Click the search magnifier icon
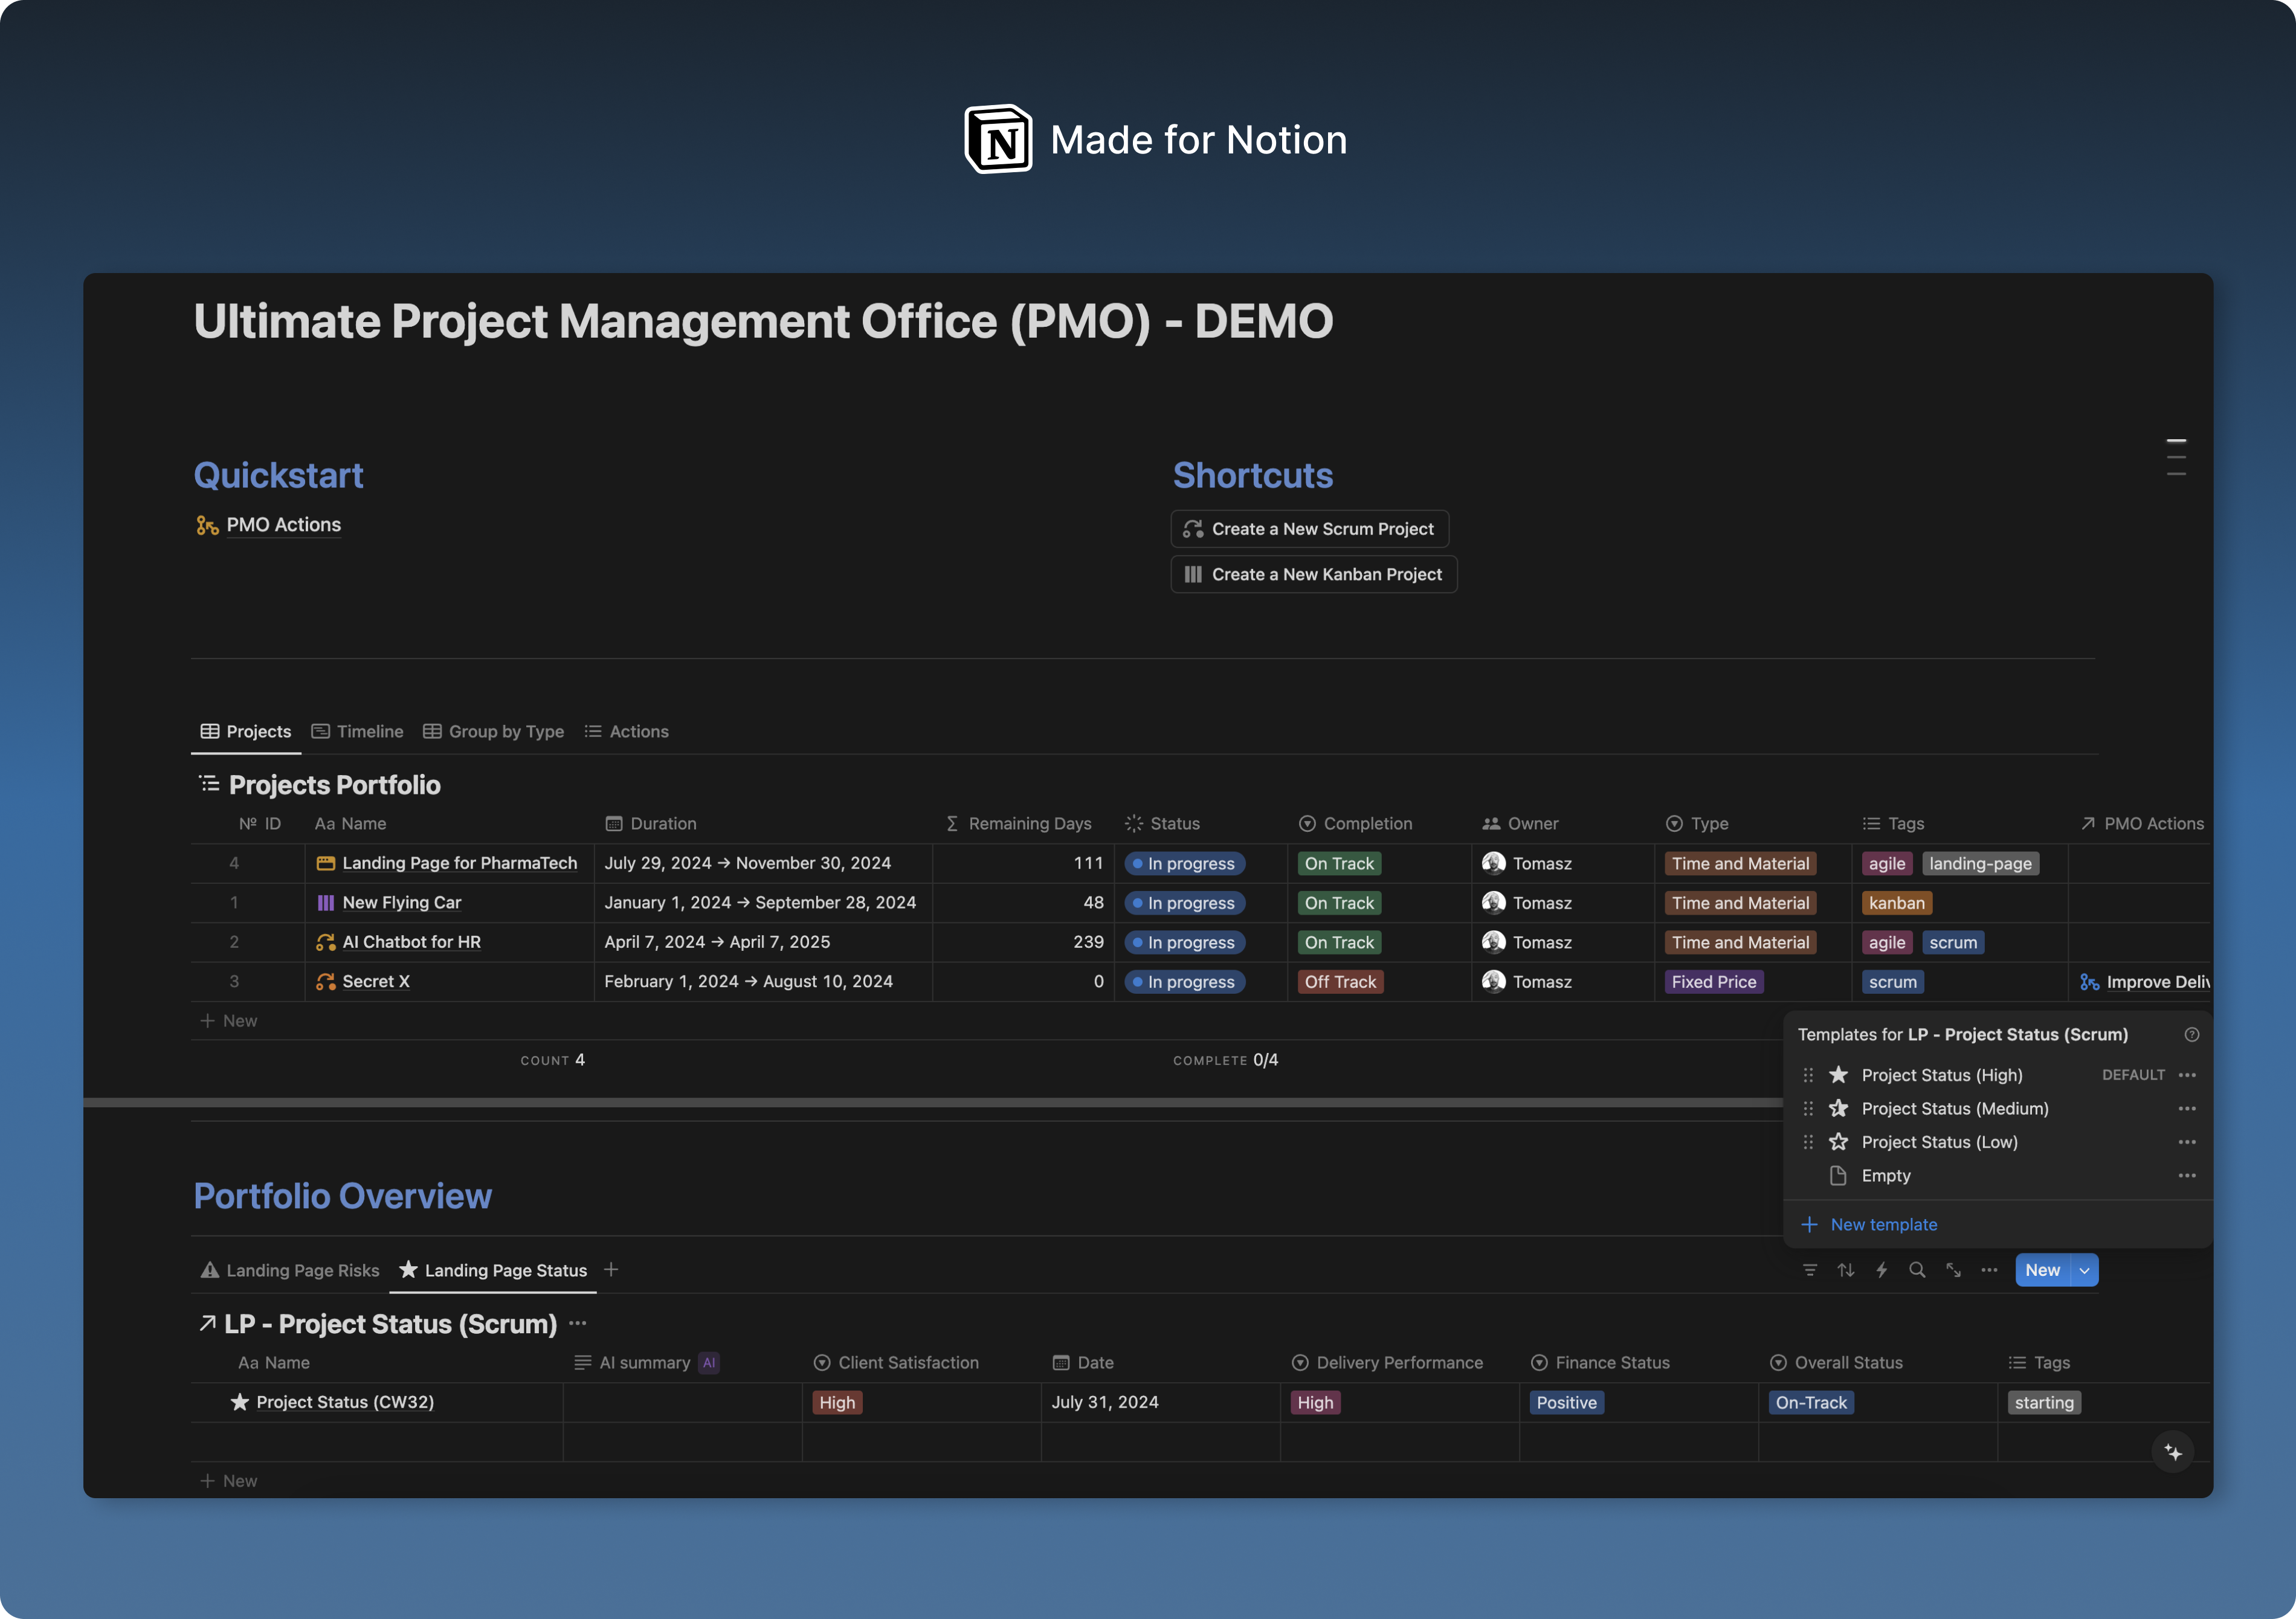The height and width of the screenshot is (1619, 2296). click(x=1917, y=1270)
